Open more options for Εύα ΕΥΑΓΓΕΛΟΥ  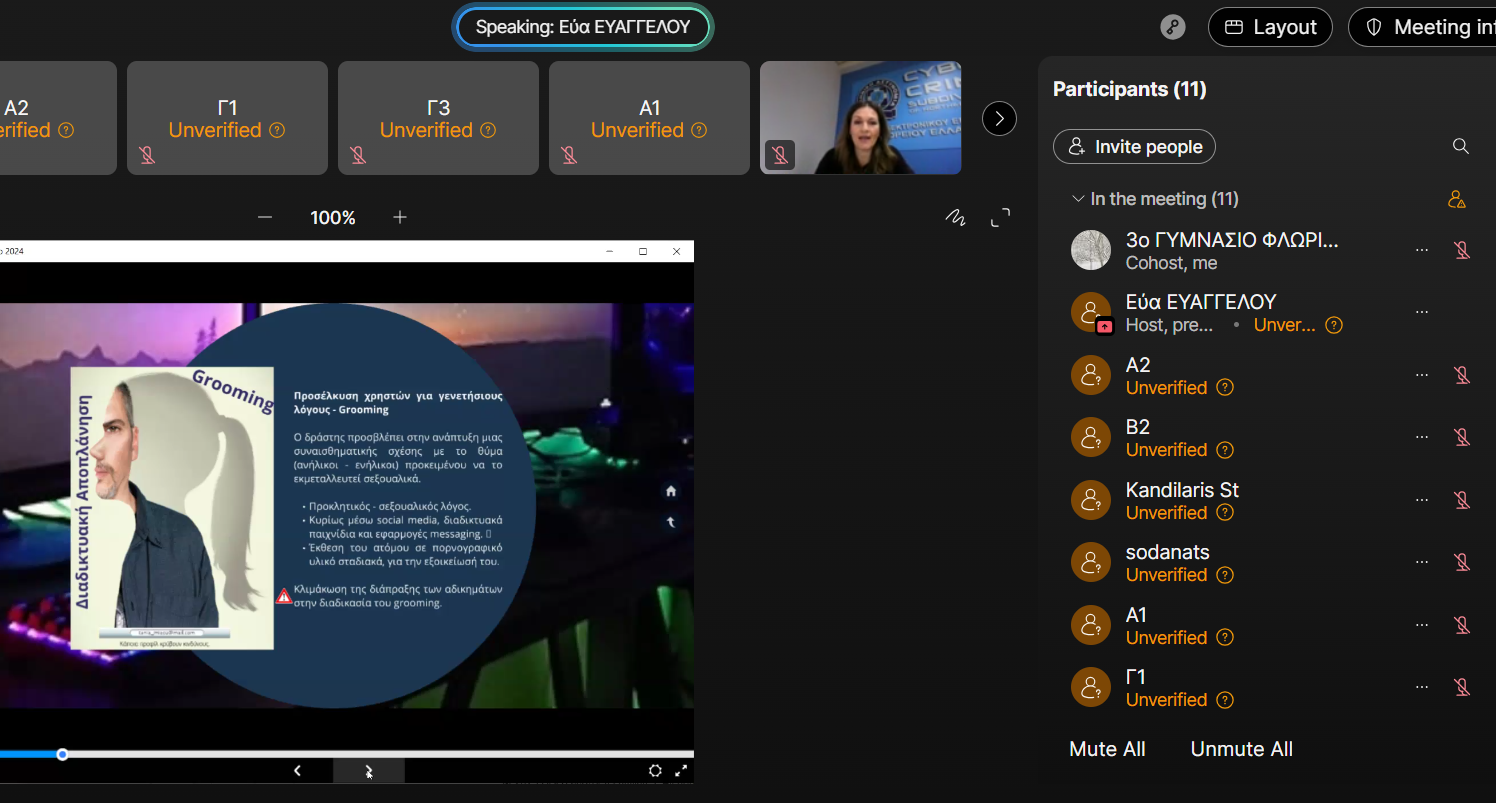(1422, 312)
